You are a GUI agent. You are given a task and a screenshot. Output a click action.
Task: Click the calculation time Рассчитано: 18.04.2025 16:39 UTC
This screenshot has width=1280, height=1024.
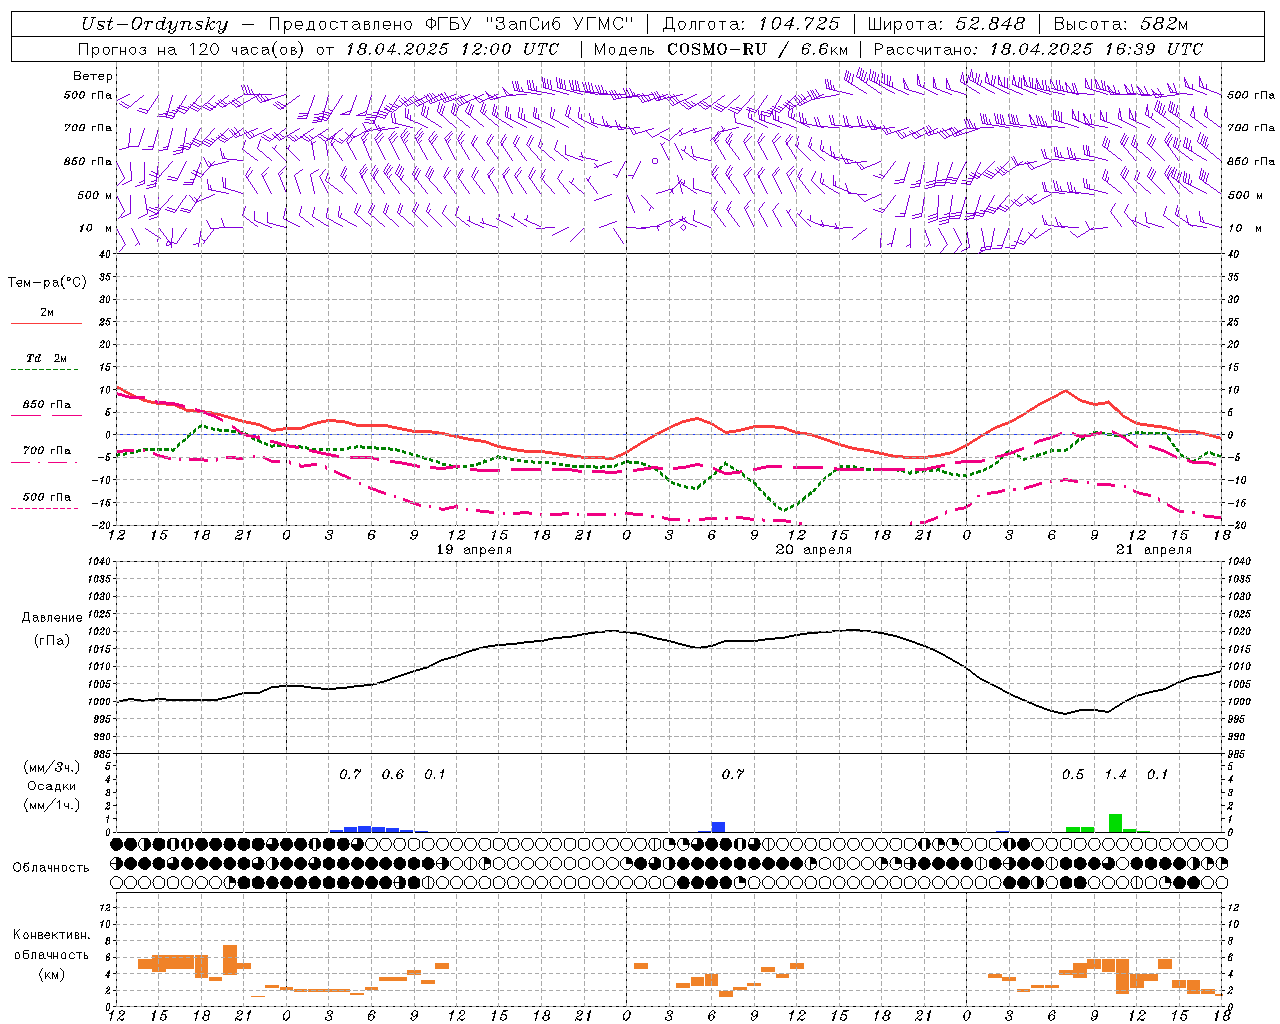[1038, 49]
